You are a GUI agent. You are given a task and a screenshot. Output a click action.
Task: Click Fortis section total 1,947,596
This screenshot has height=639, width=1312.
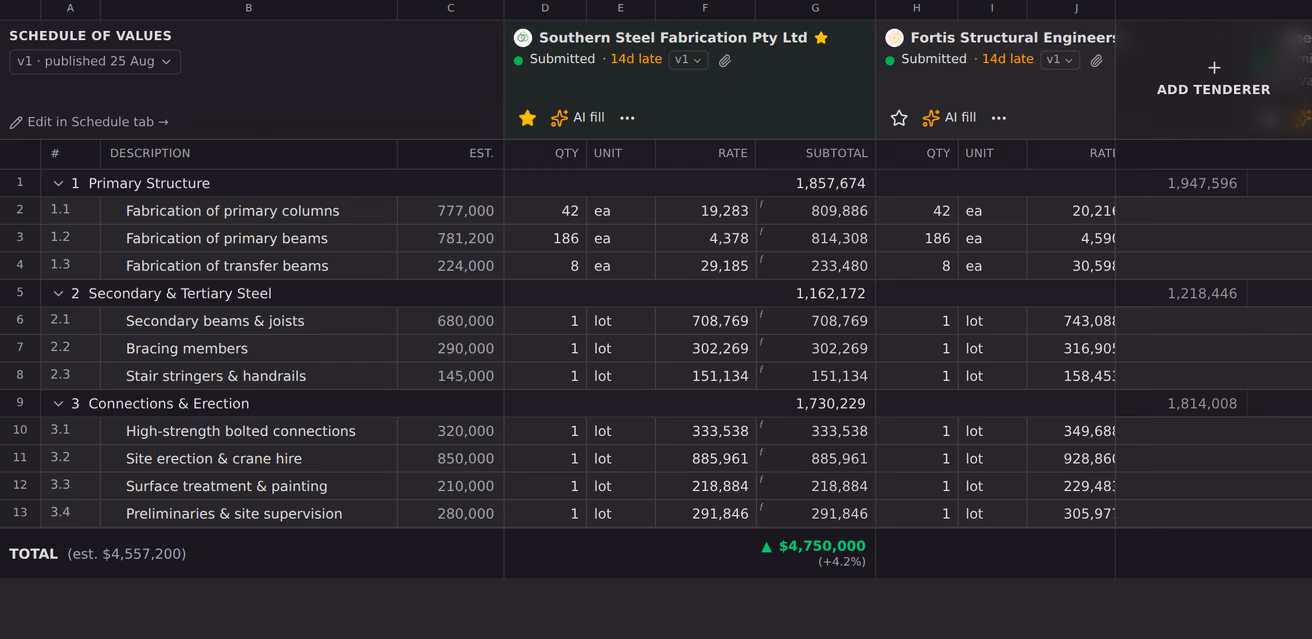tap(1202, 184)
